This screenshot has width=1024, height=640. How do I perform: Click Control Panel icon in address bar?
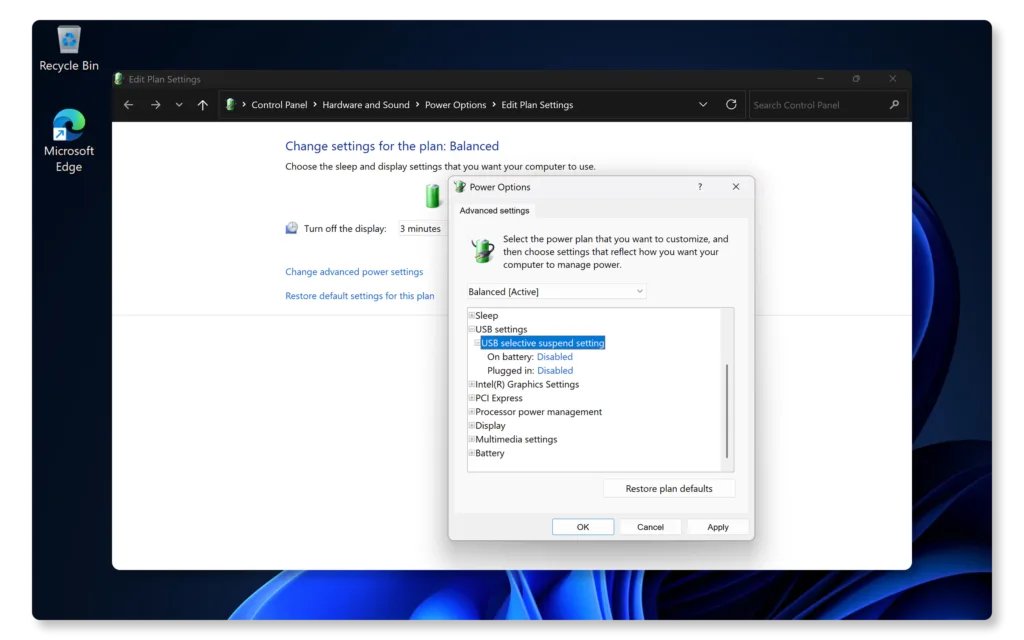[x=230, y=104]
